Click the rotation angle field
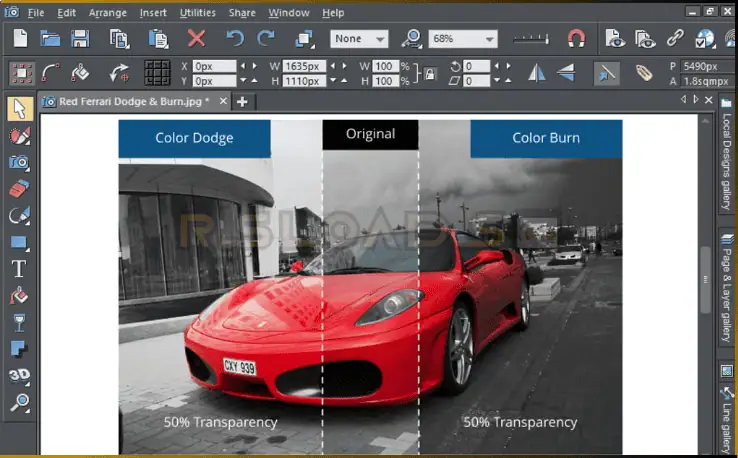Viewport: 738px width, 458px height. [476, 66]
